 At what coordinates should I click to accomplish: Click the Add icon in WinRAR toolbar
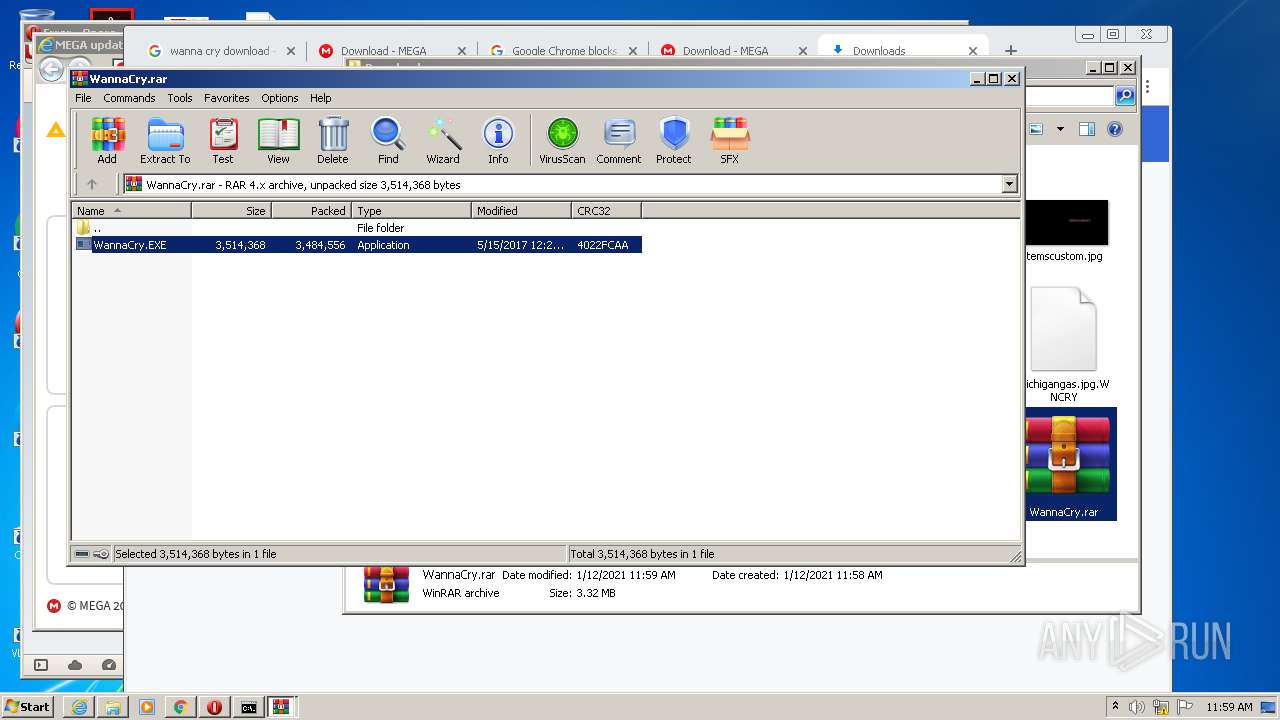107,141
